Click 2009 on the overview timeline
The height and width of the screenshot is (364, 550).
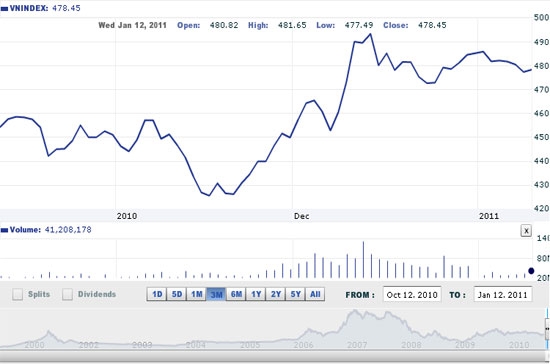pos(465,345)
